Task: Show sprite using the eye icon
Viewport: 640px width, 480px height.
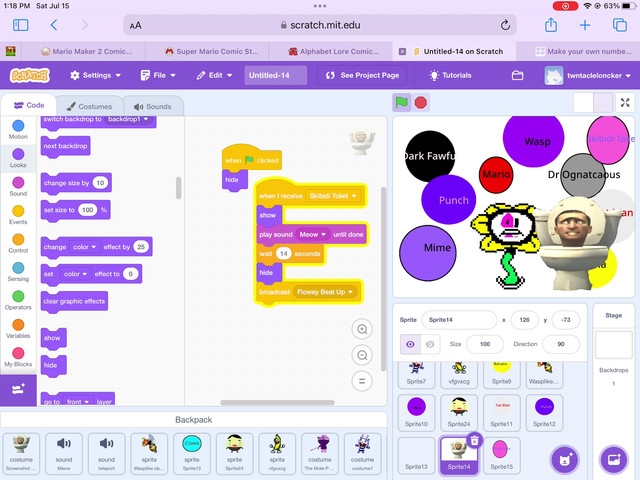Action: 410,344
